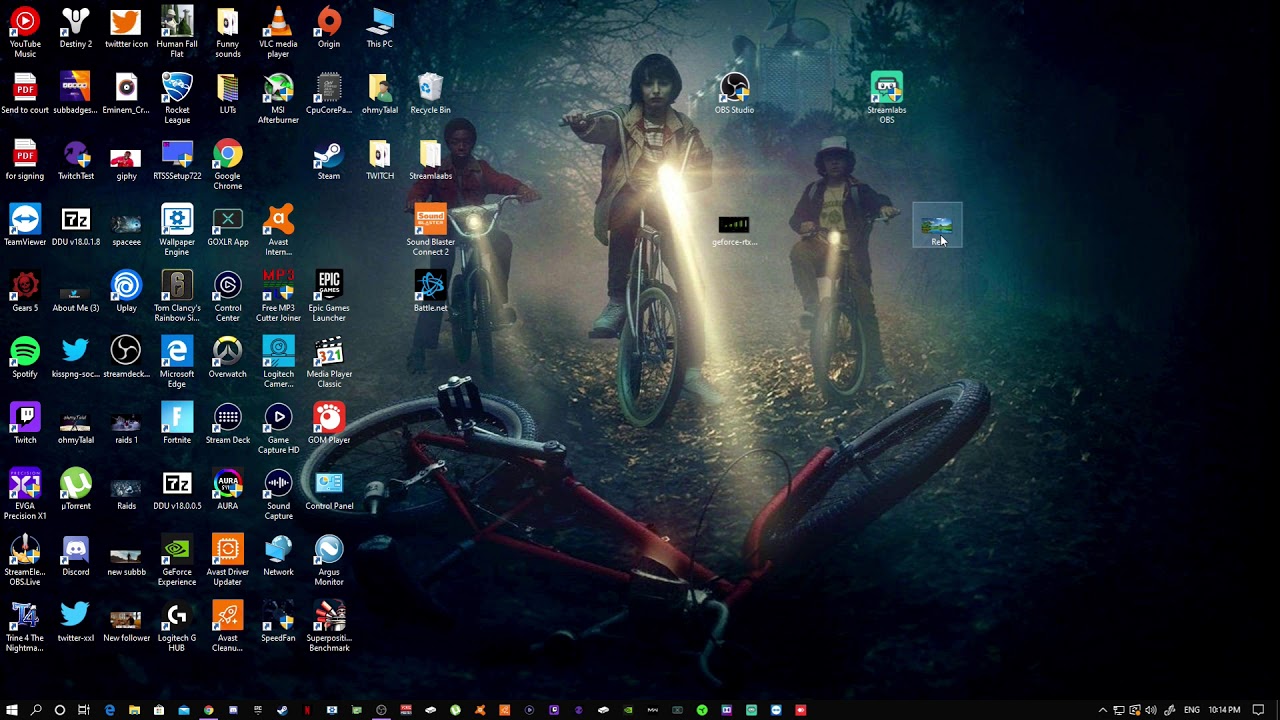
Task: Open the volume control in tray
Action: tap(1151, 710)
